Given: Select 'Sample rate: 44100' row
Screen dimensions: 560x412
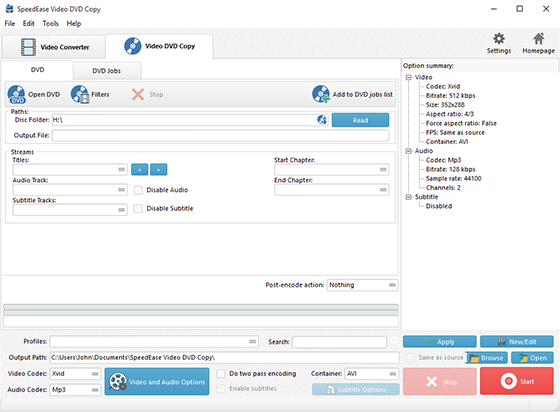Looking at the screenshot, I should (454, 179).
